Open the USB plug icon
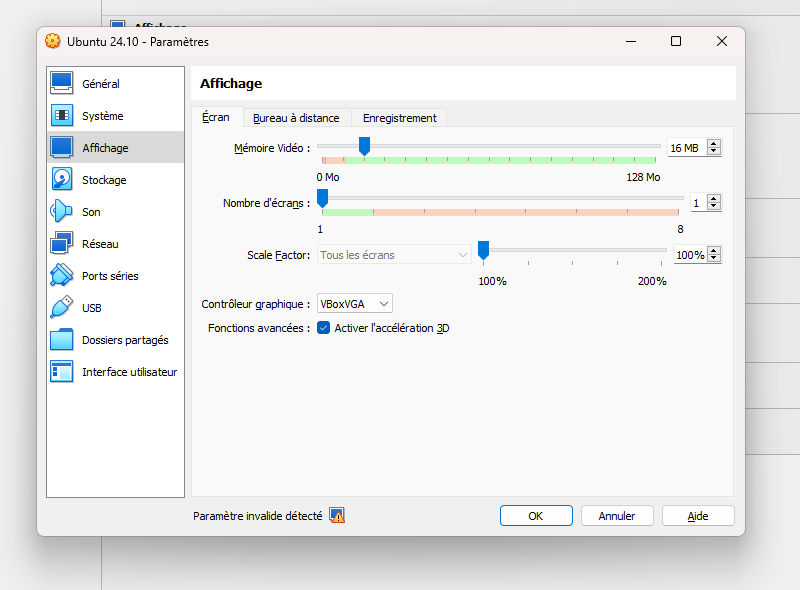 click(62, 308)
